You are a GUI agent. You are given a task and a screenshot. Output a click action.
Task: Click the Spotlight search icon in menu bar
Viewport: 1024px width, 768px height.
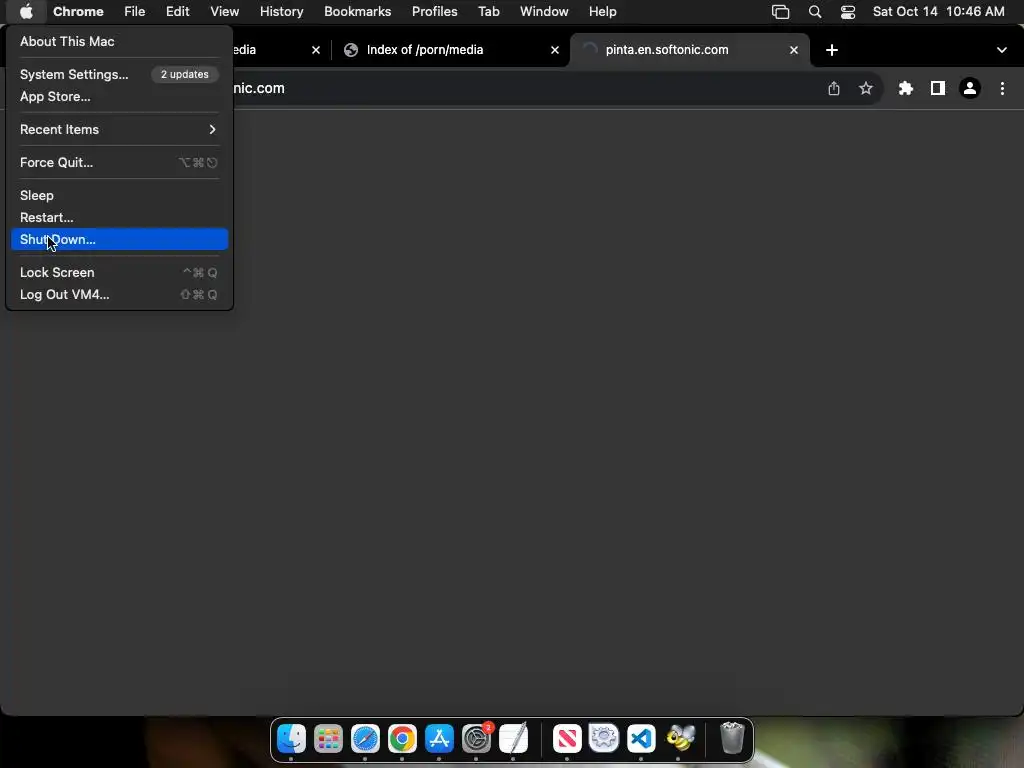tap(814, 12)
